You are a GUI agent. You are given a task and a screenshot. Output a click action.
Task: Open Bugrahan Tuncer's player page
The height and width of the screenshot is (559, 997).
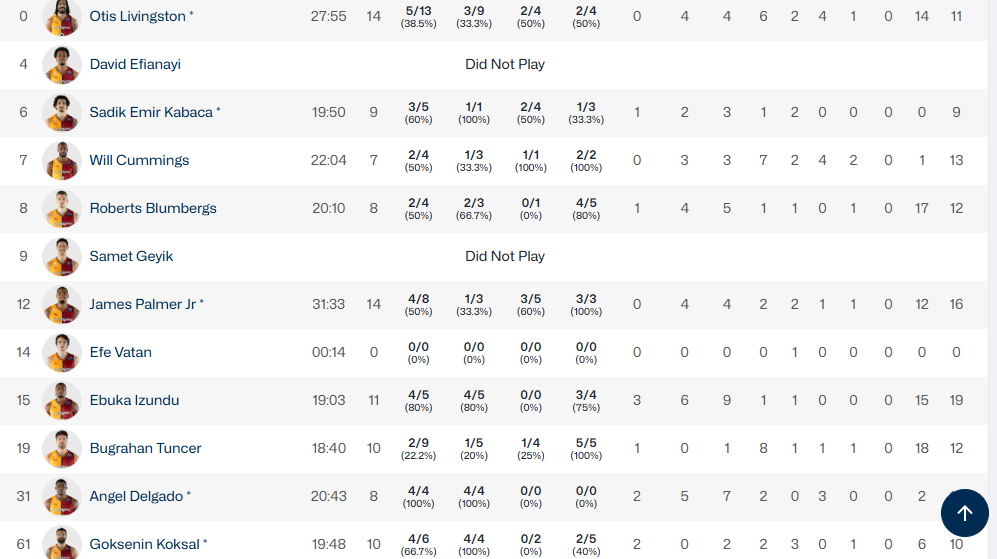pyautogui.click(x=145, y=449)
